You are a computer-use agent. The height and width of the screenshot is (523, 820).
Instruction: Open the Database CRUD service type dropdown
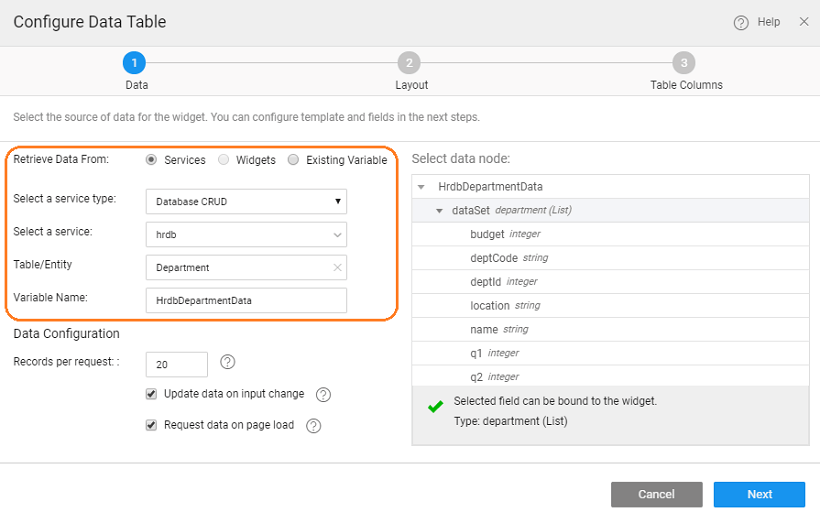tap(246, 202)
